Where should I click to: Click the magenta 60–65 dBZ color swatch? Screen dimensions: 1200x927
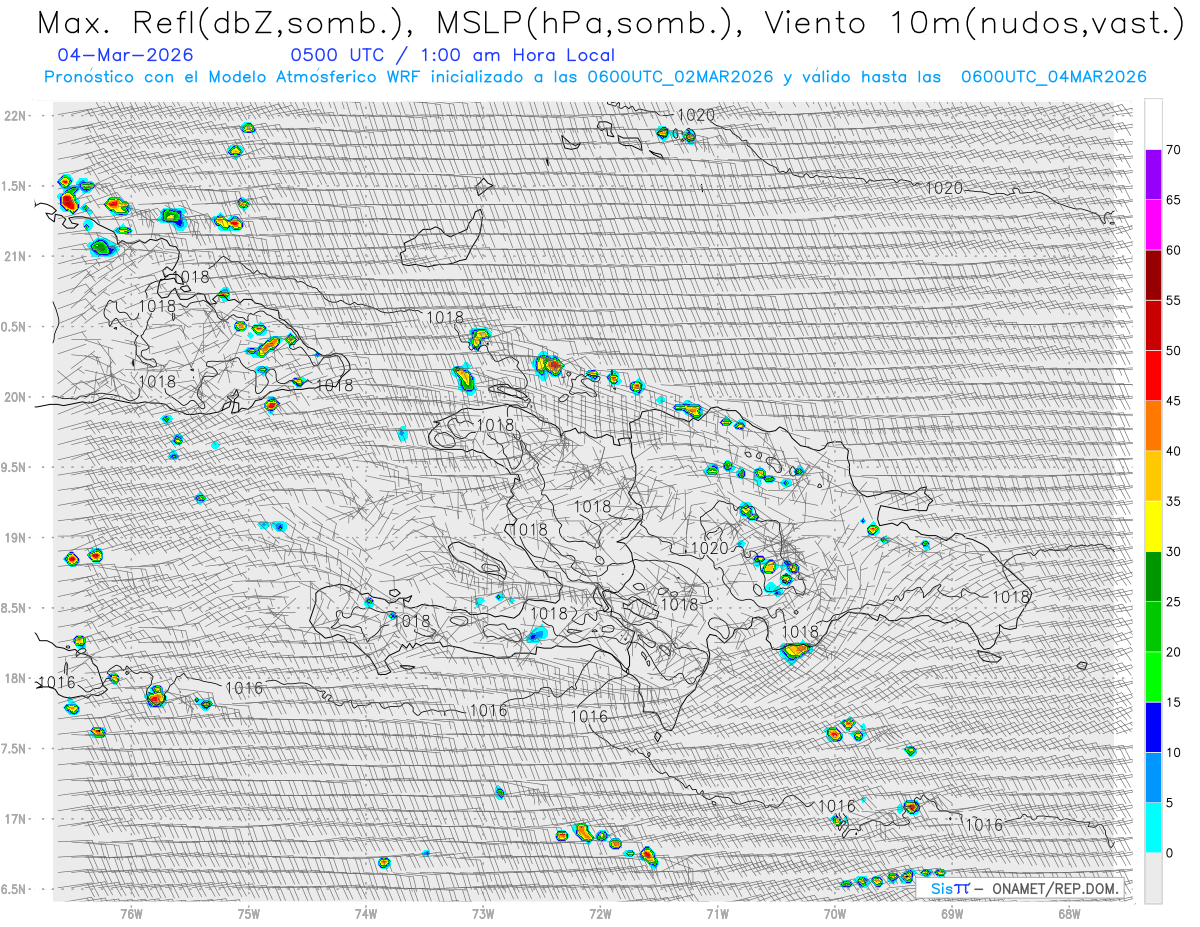click(x=1153, y=225)
